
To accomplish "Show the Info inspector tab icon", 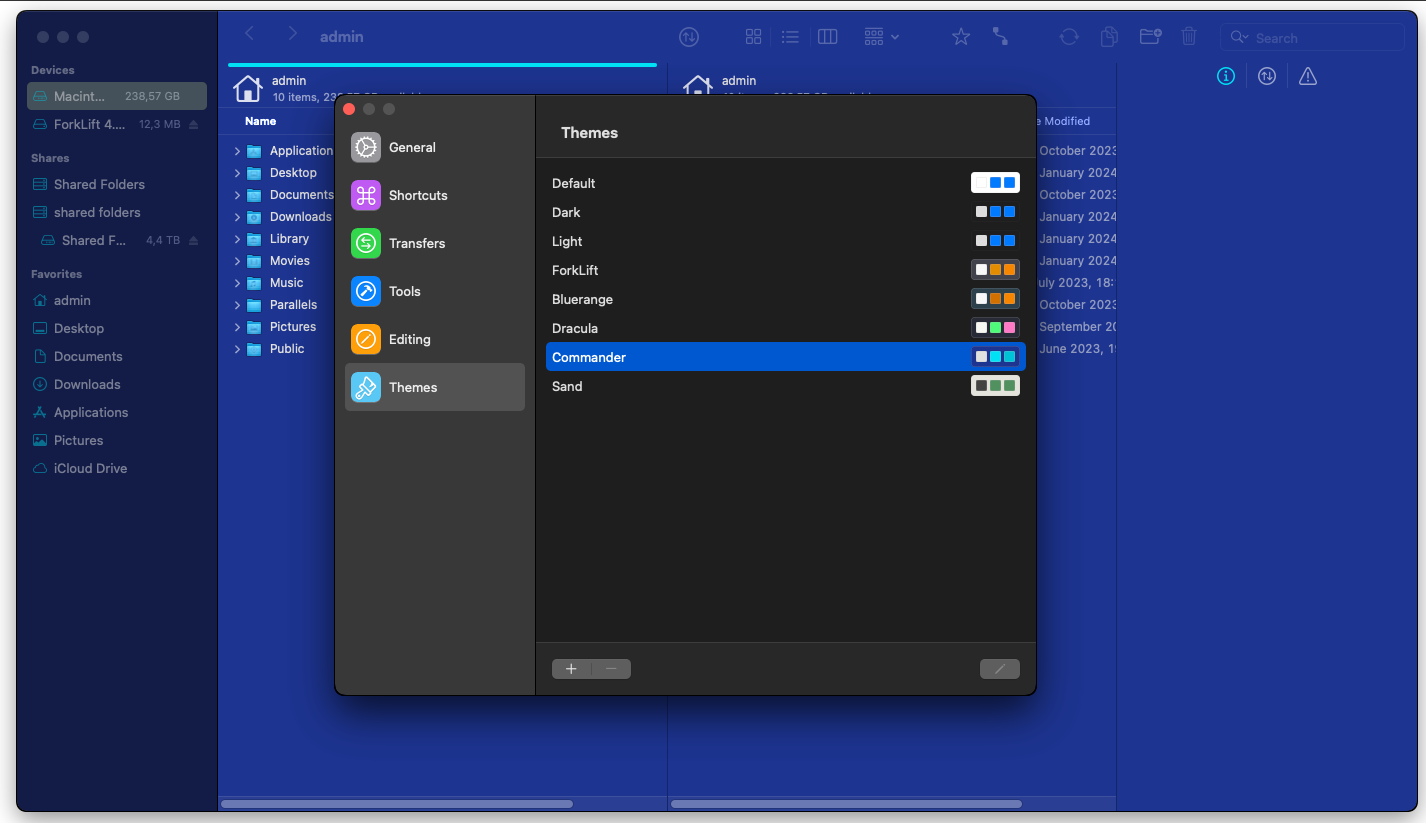I will point(1226,77).
